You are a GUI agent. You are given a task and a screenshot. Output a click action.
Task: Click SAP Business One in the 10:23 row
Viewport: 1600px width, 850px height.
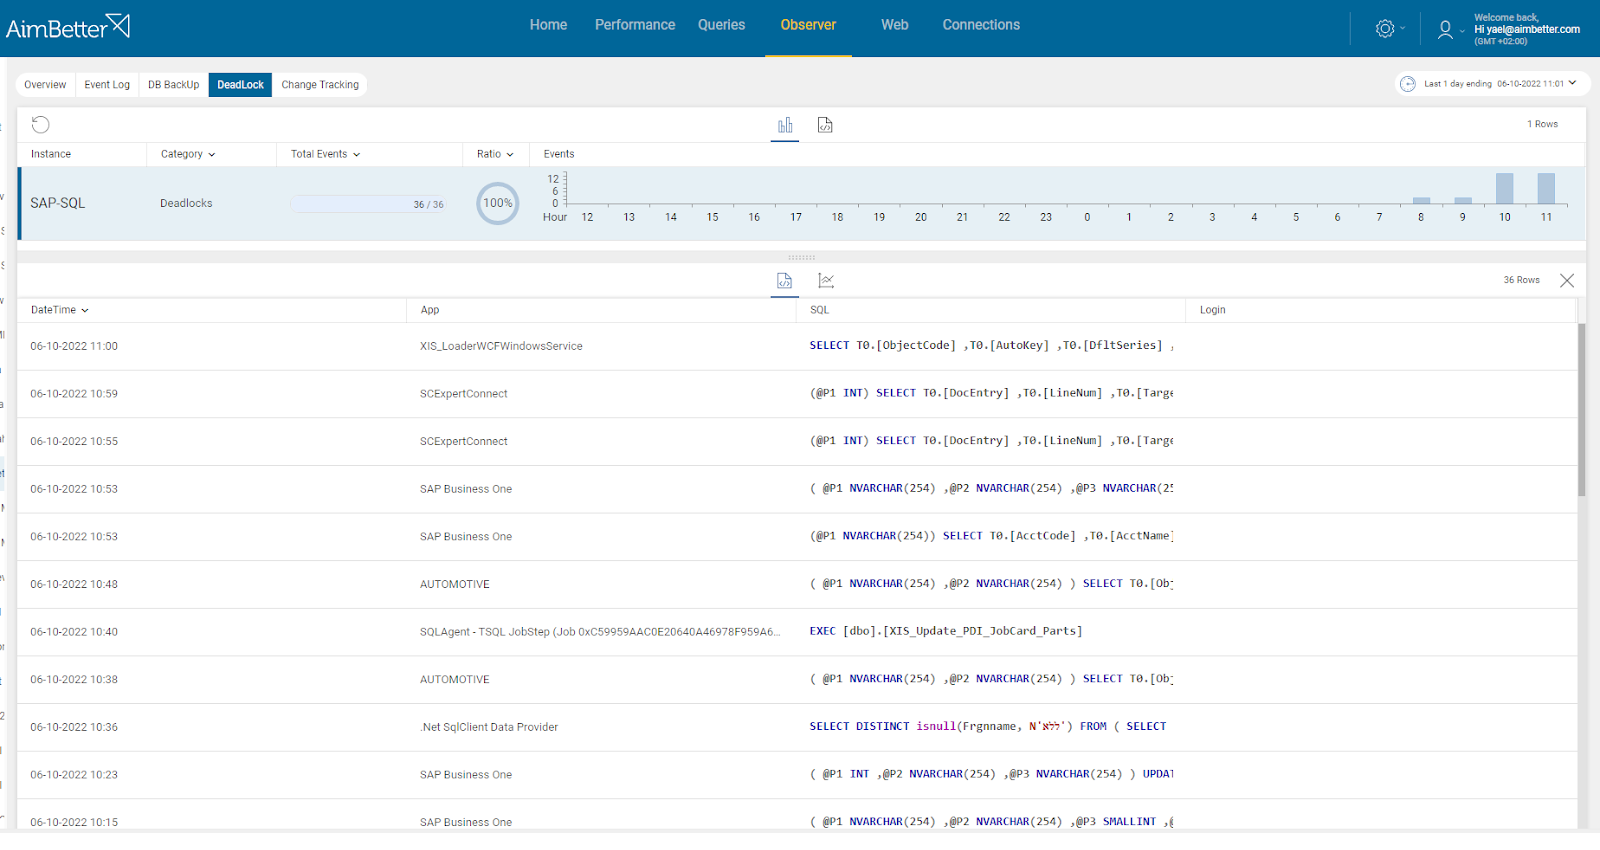pos(466,775)
